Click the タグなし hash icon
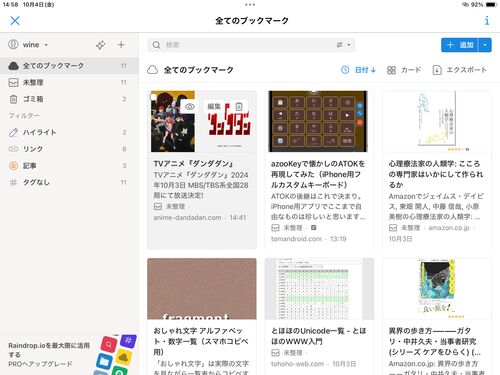Screen dimensions: 500x375 pos(13,182)
